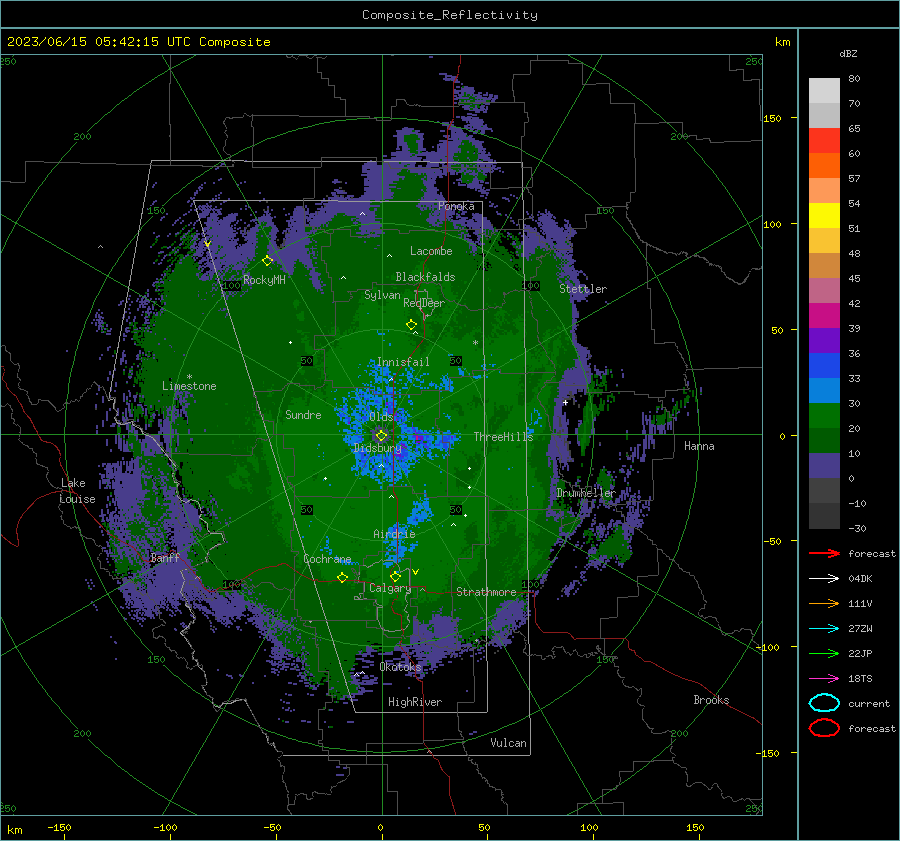
Task: Click the Cochrane city label
Action: click(327, 559)
